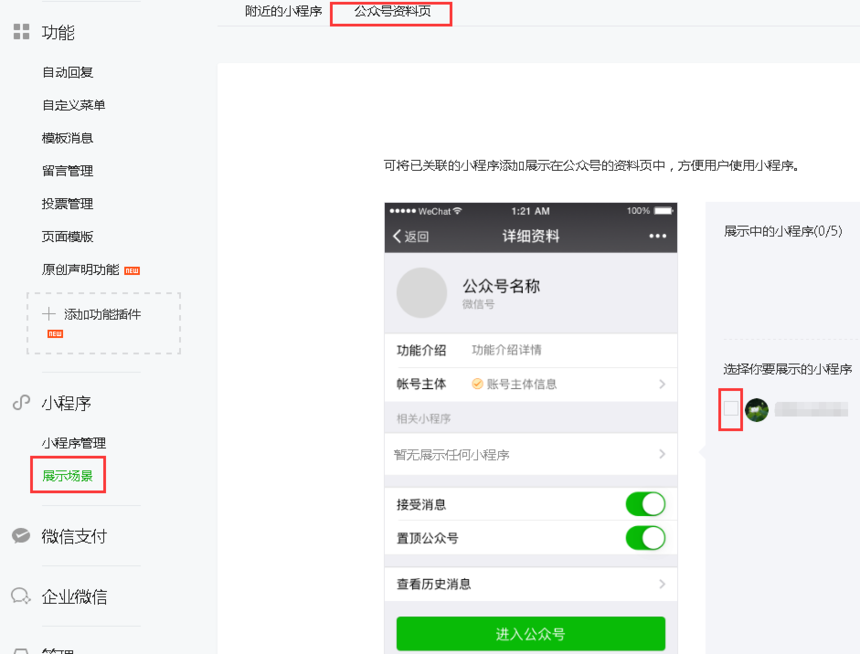Switch to the 附近的小程序 tab
Screen dimensions: 860x654
point(284,12)
